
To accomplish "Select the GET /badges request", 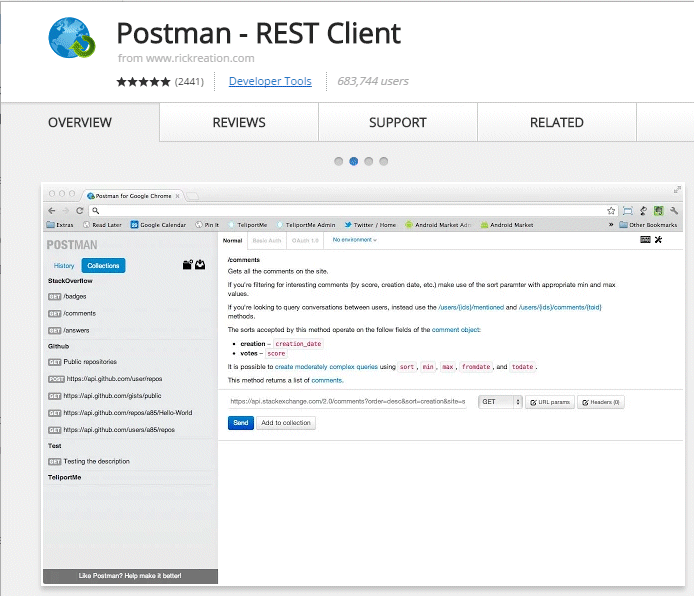I will [x=67, y=296].
